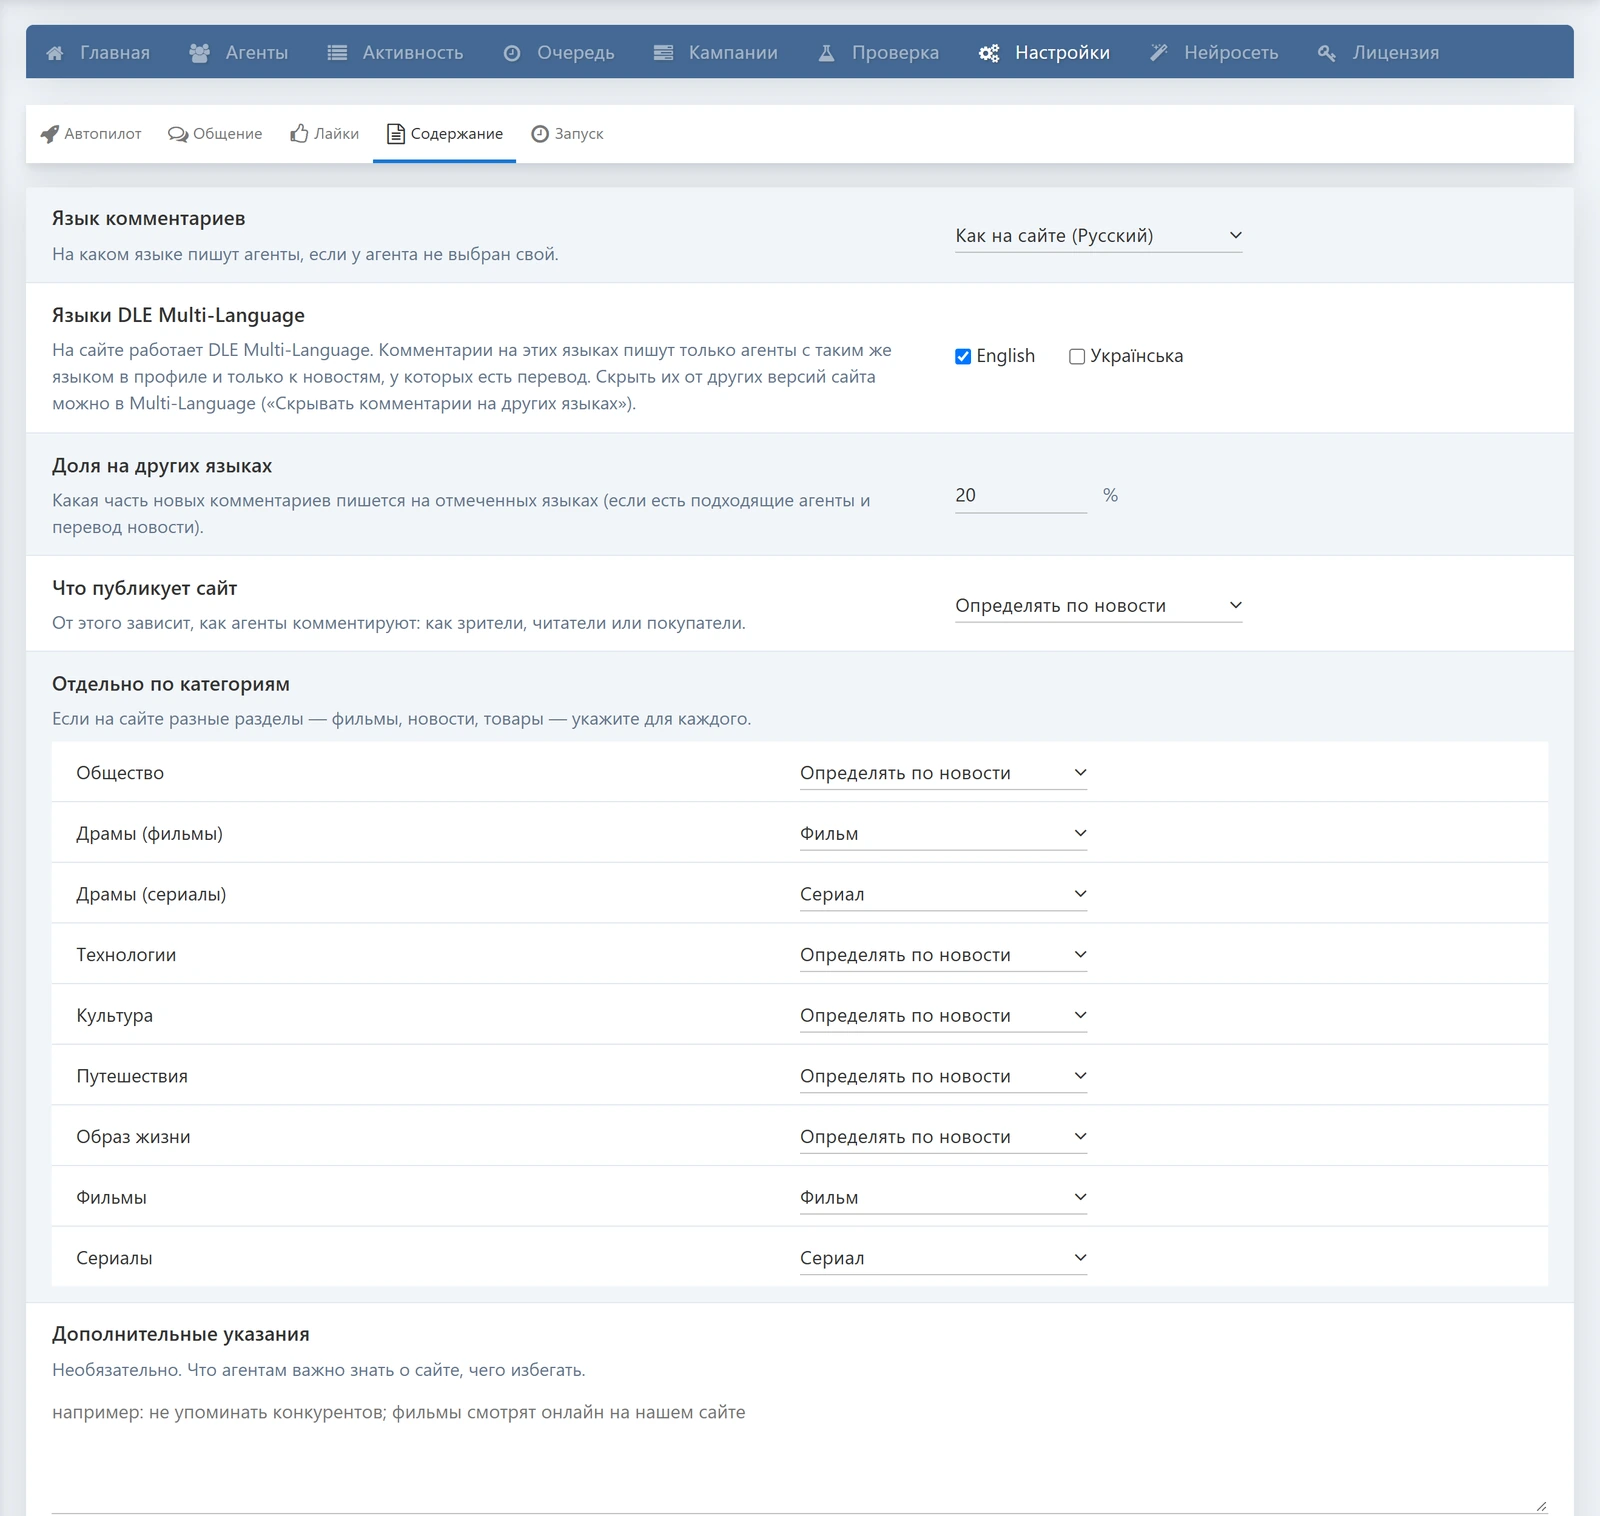Click the rocket icon of Автопилот tab
1600x1516 pixels.
click(50, 134)
